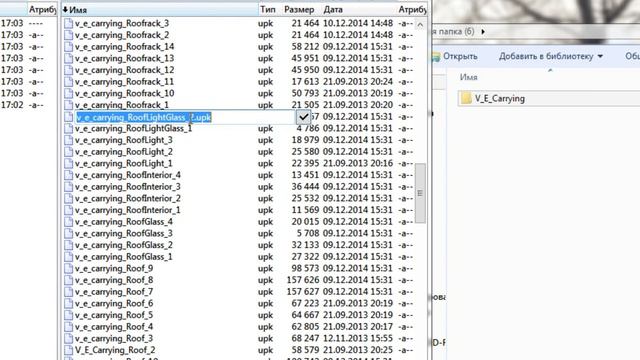Sort Explorer list by Имя column
Image resolution: width=640 pixels, height=360 pixels.
(469, 77)
